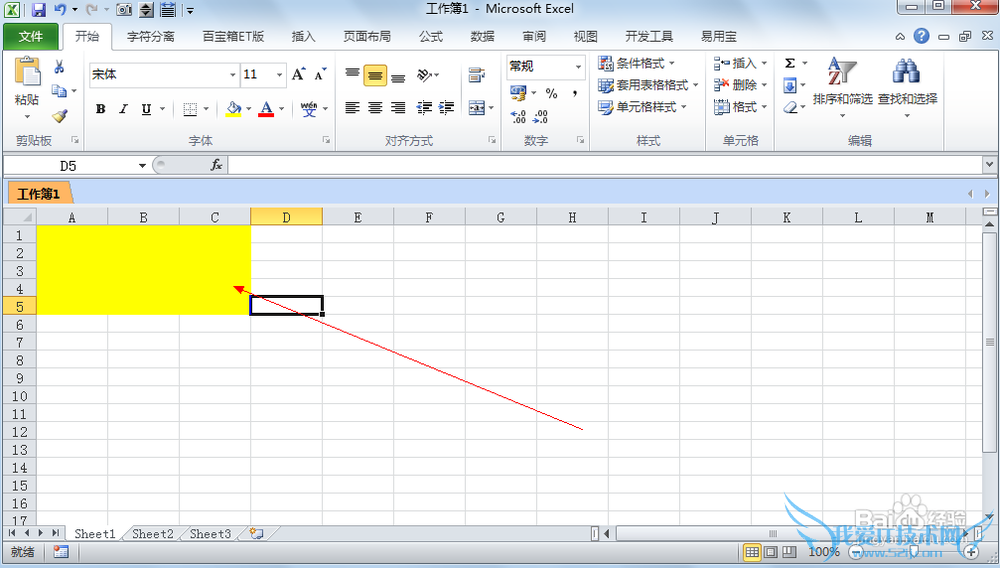The image size is (1000, 568).
Task: Click the Wrap Text icon
Action: click(476, 75)
